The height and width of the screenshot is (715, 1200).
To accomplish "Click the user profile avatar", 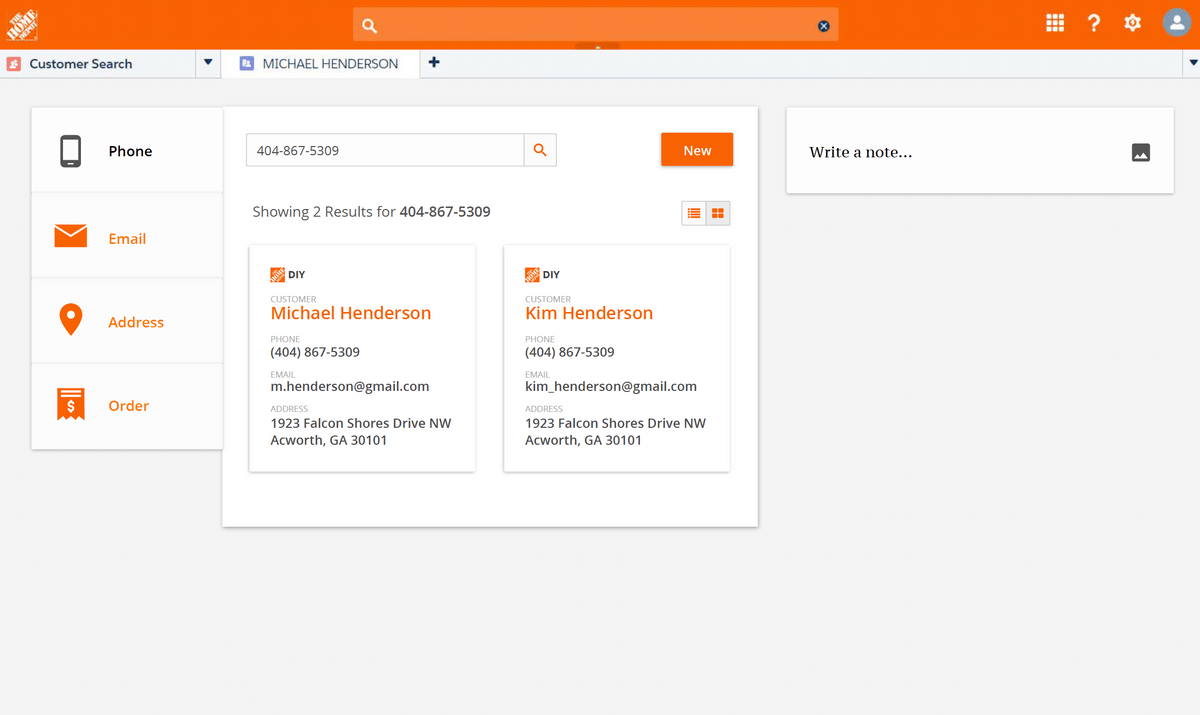I will (1176, 23).
